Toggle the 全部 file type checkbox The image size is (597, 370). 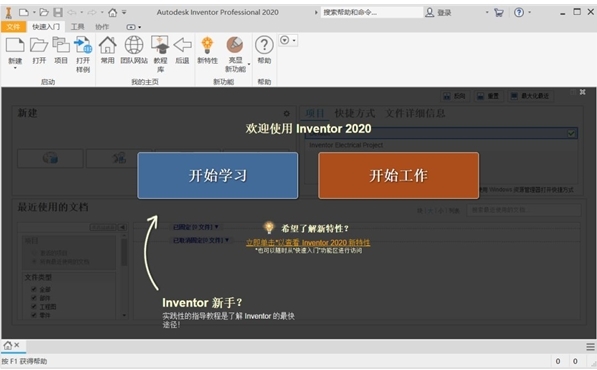(x=34, y=289)
